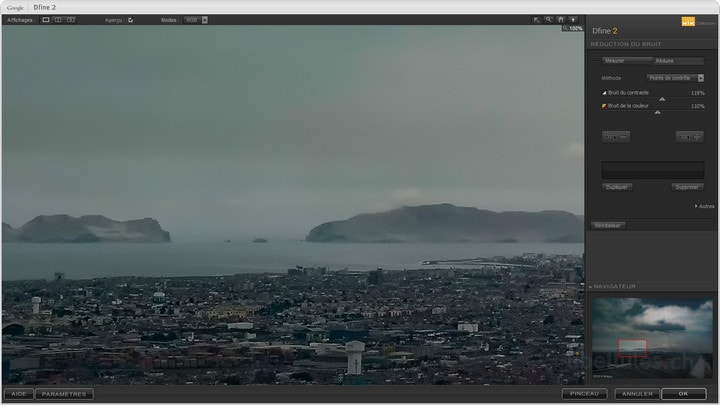This screenshot has height=405, width=720.
Task: Click add control point plus button
Action: 690,136
